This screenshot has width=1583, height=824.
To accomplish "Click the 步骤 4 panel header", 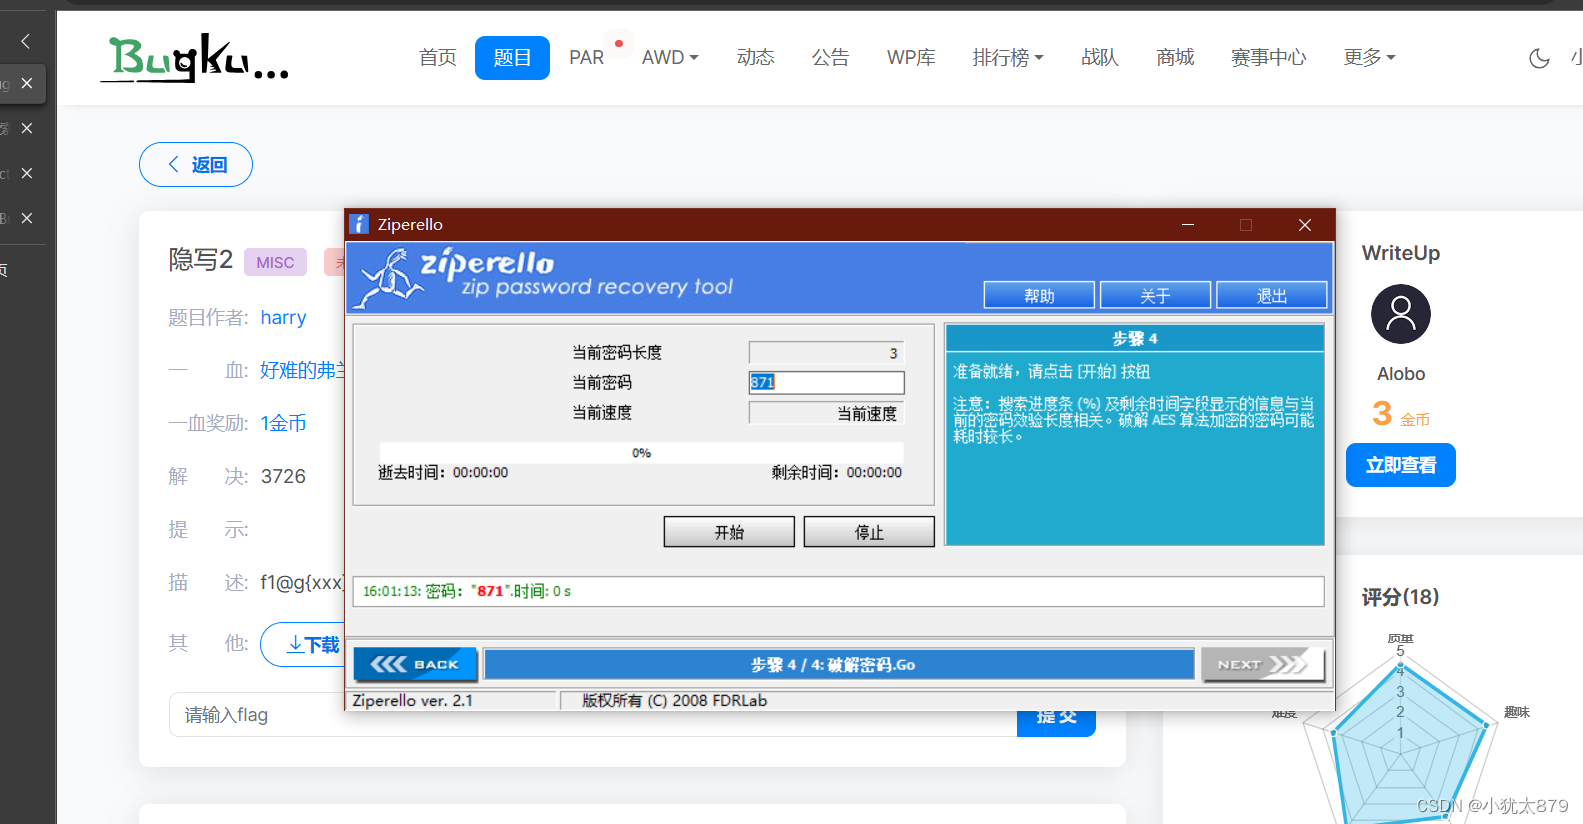I will [1134, 338].
